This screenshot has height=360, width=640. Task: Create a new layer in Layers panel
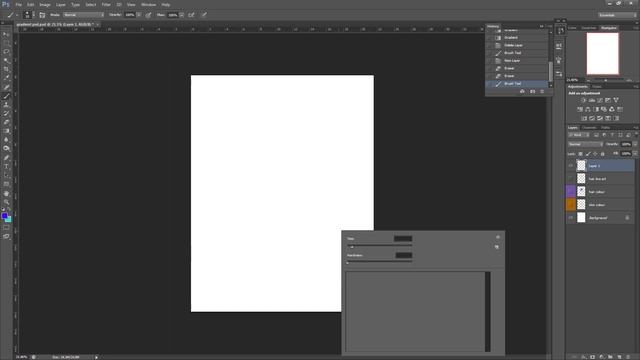tap(620, 357)
